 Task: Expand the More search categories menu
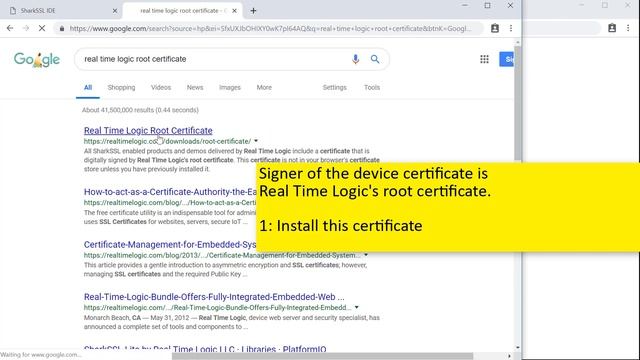pos(264,87)
